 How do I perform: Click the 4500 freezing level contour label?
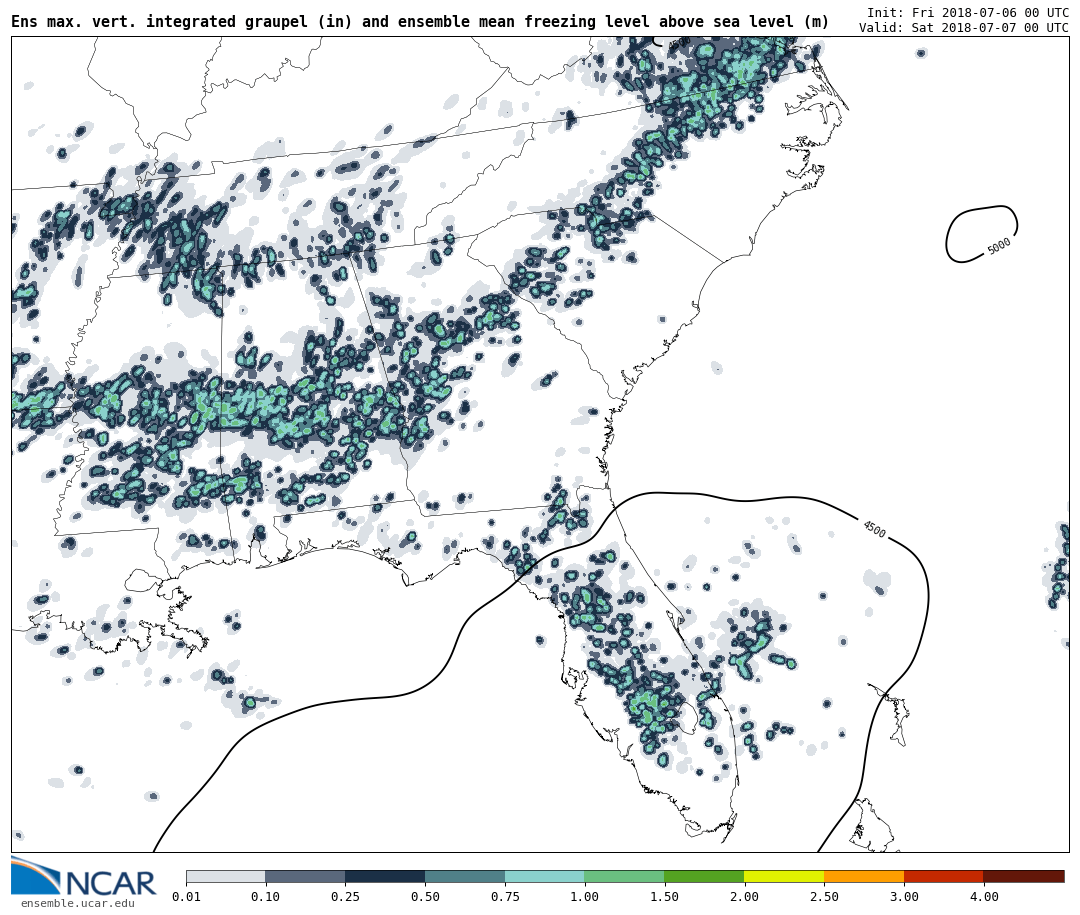[874, 529]
